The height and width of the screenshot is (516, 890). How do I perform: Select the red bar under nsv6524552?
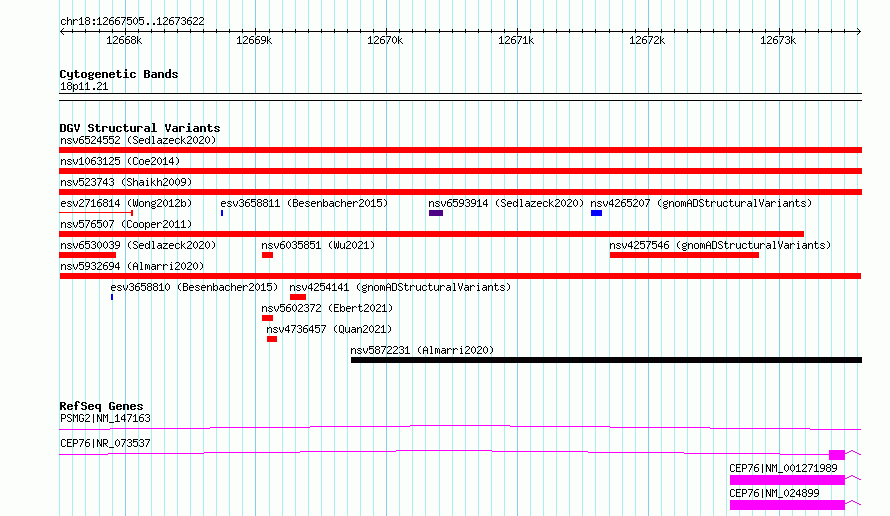click(x=460, y=150)
